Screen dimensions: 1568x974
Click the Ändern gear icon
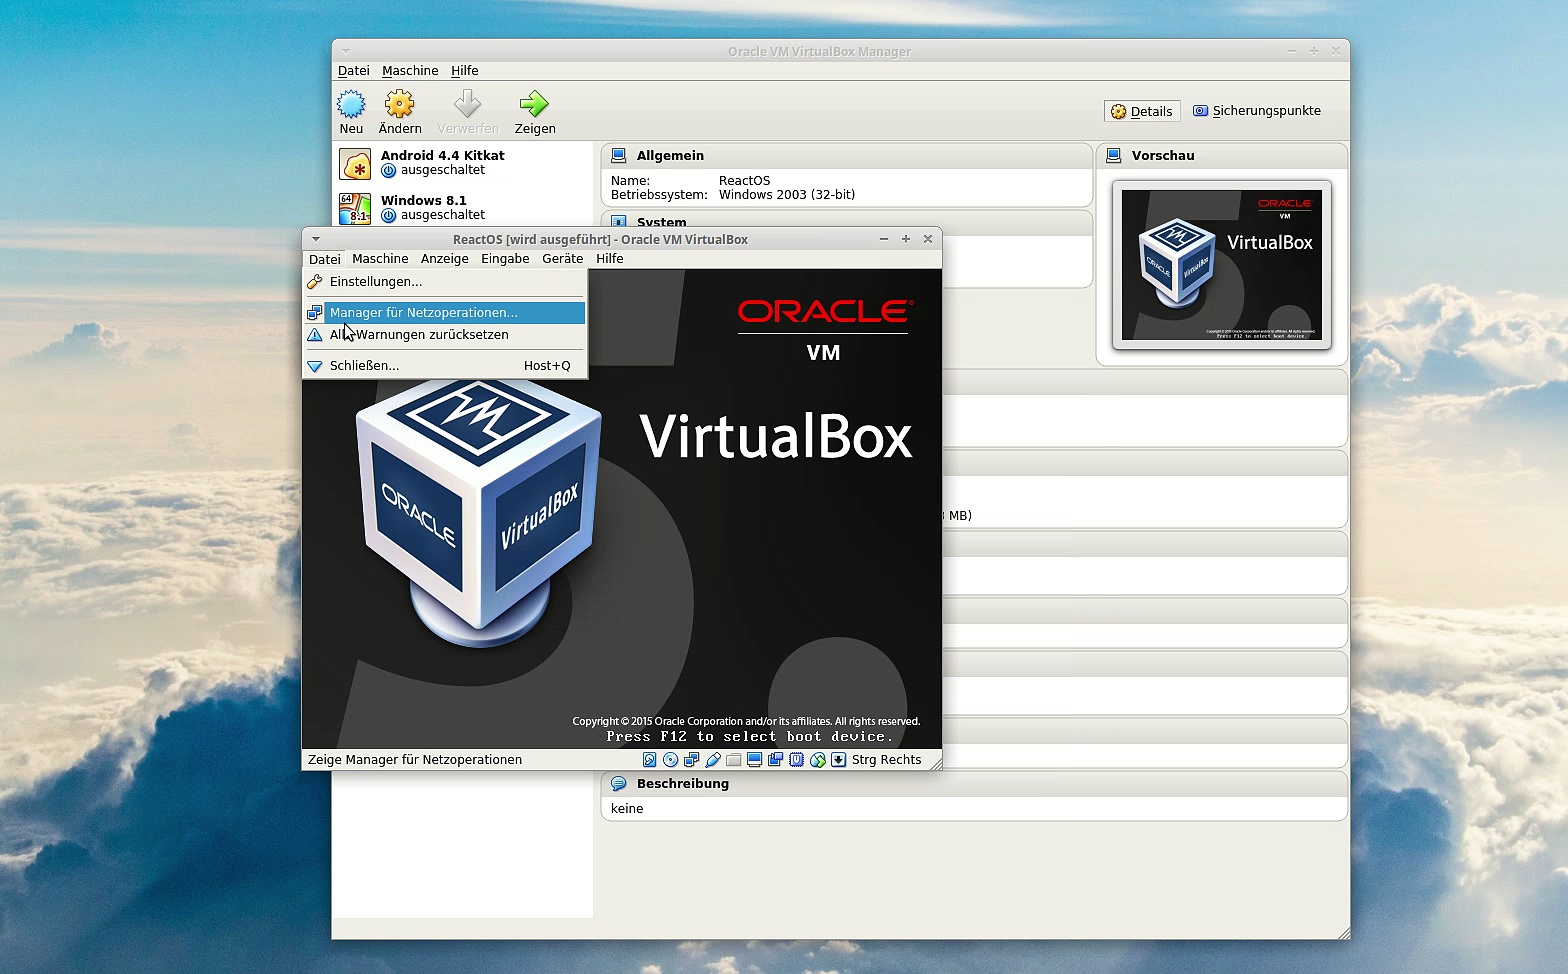(x=399, y=105)
